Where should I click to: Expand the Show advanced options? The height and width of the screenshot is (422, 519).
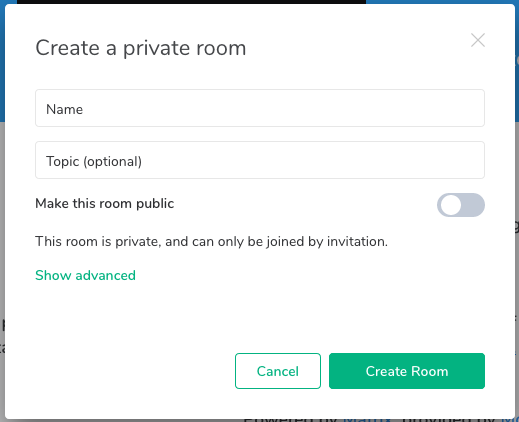(85, 275)
